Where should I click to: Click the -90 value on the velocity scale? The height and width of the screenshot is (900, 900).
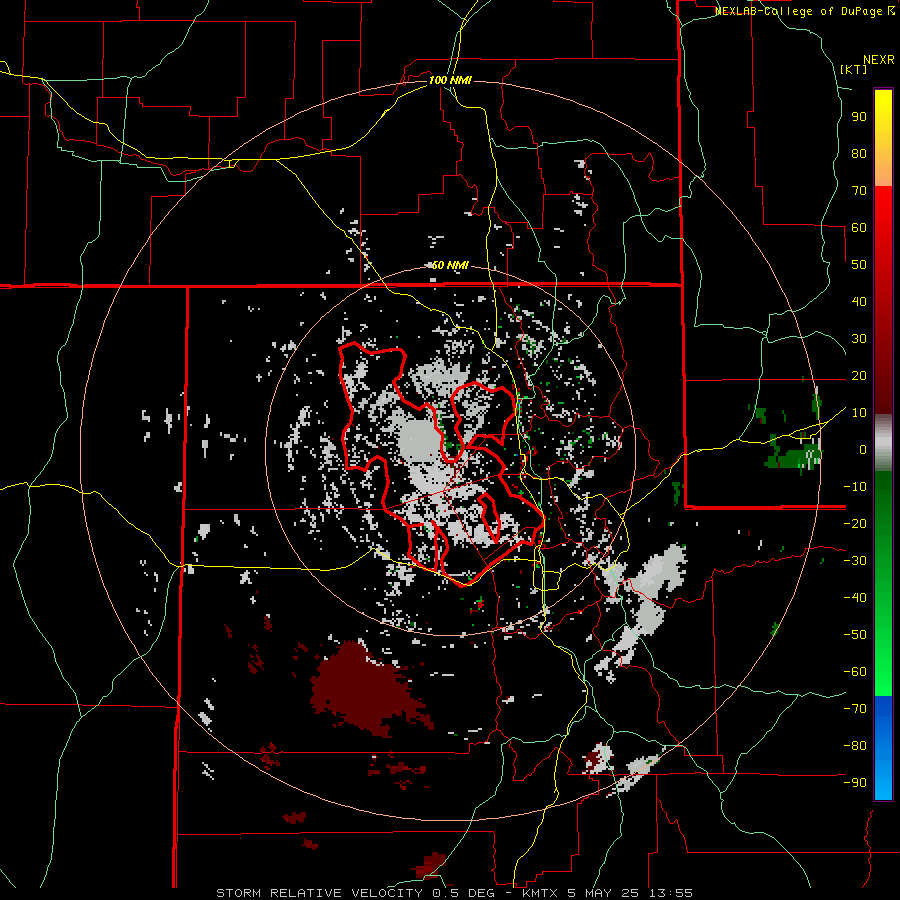coord(855,782)
